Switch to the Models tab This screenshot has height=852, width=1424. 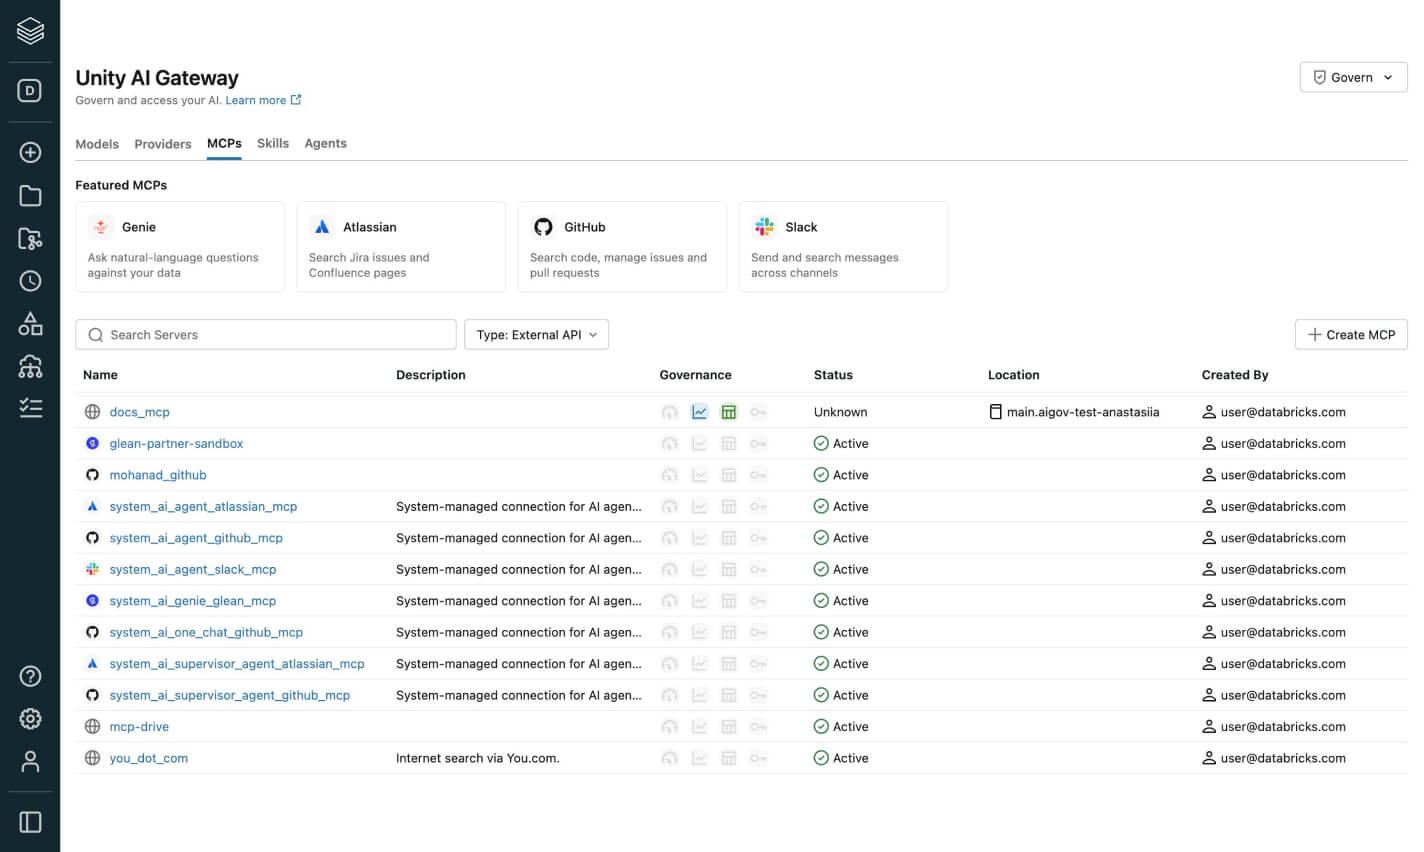[97, 144]
